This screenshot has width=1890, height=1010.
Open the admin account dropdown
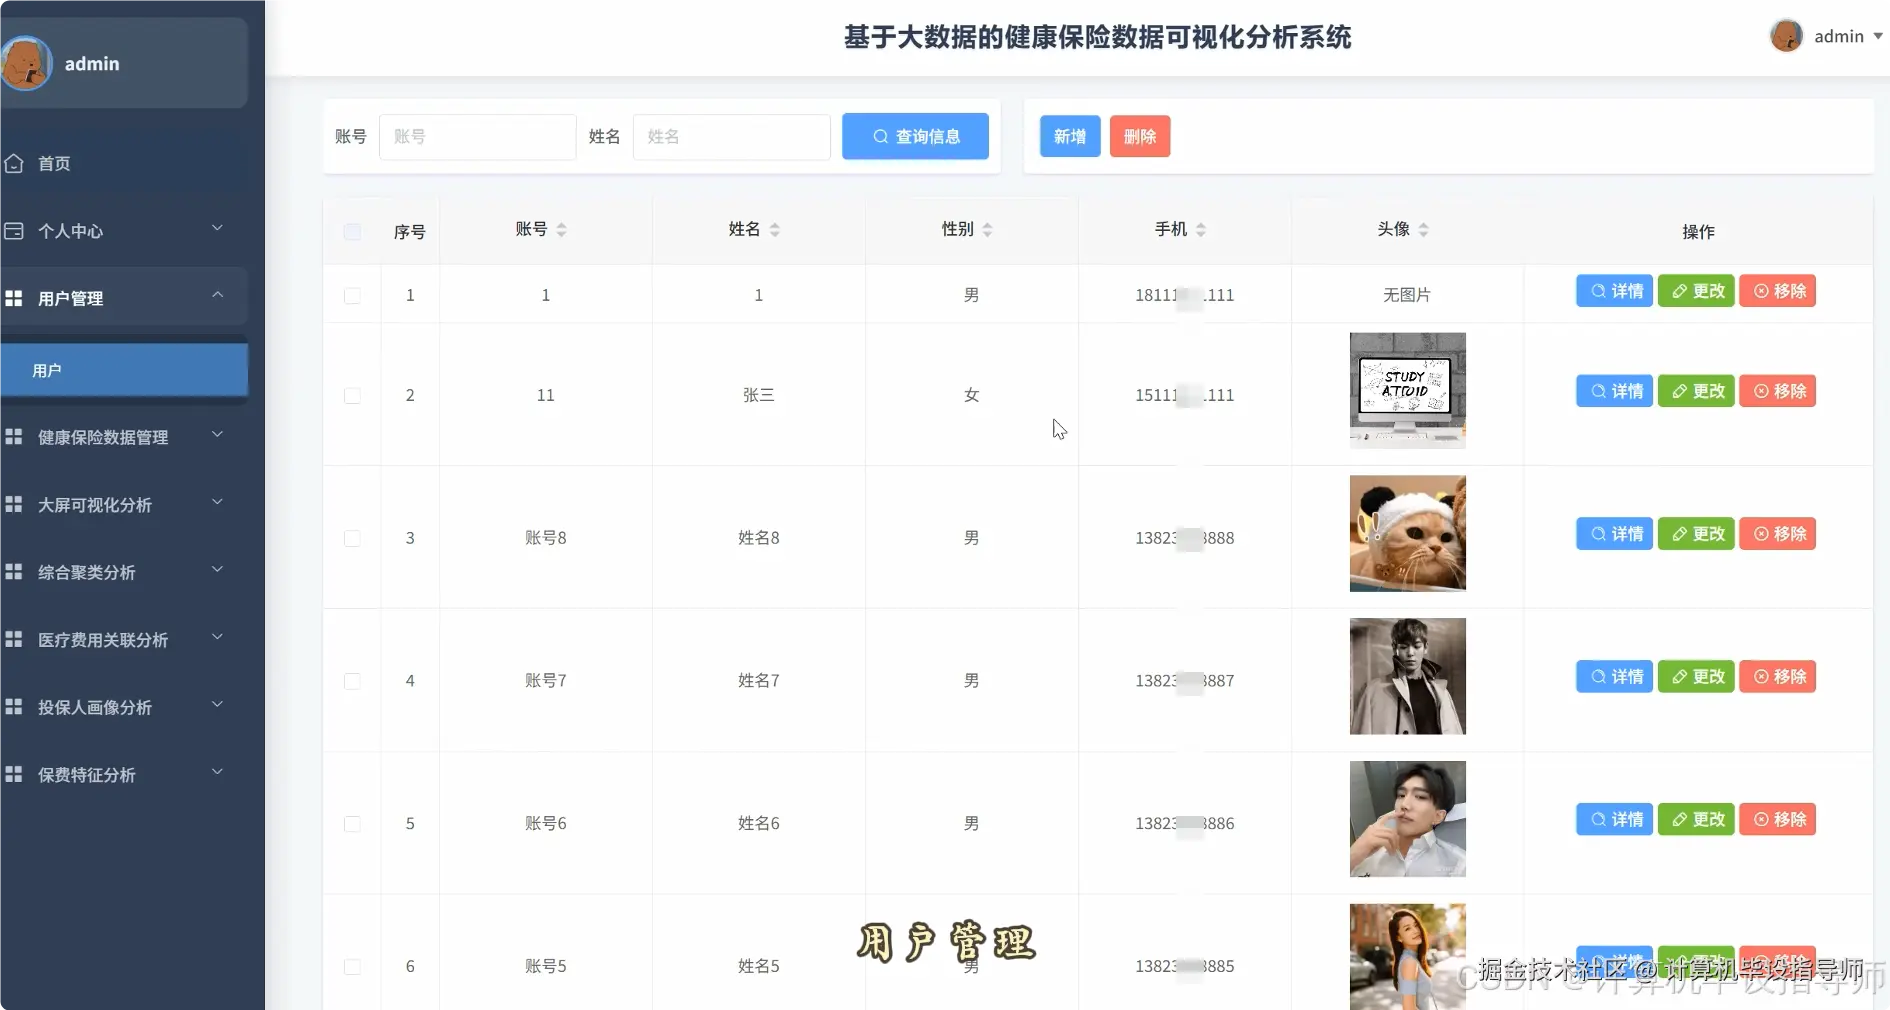point(1845,36)
